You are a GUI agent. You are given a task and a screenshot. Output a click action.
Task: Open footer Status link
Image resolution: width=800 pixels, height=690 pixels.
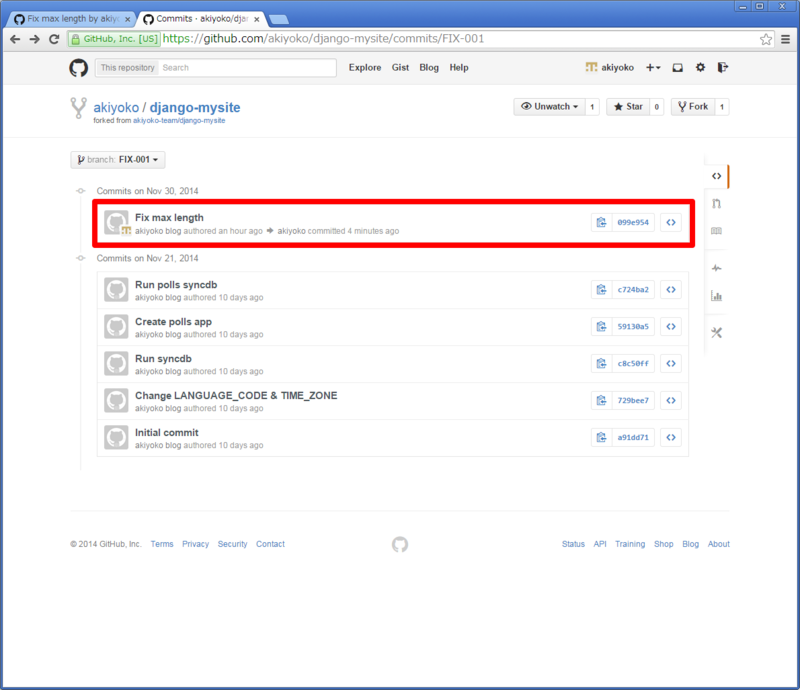[x=573, y=544]
